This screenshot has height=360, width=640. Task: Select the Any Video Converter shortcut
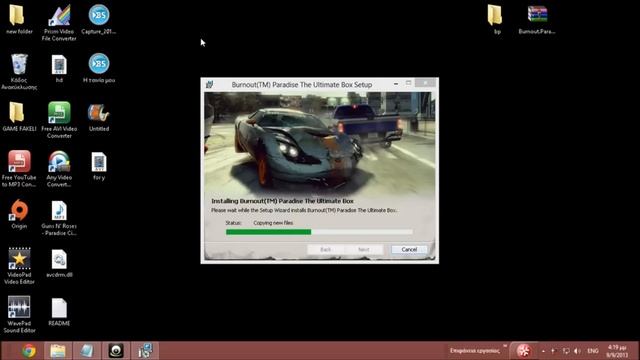pos(59,169)
